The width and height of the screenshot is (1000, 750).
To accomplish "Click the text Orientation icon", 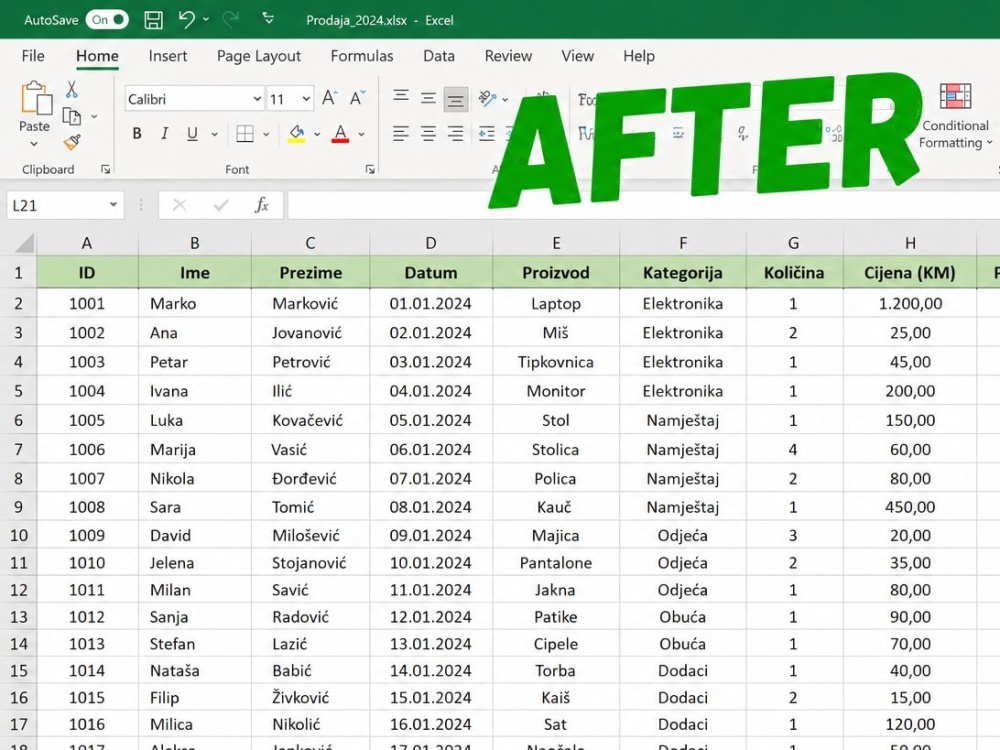I will tap(488, 98).
